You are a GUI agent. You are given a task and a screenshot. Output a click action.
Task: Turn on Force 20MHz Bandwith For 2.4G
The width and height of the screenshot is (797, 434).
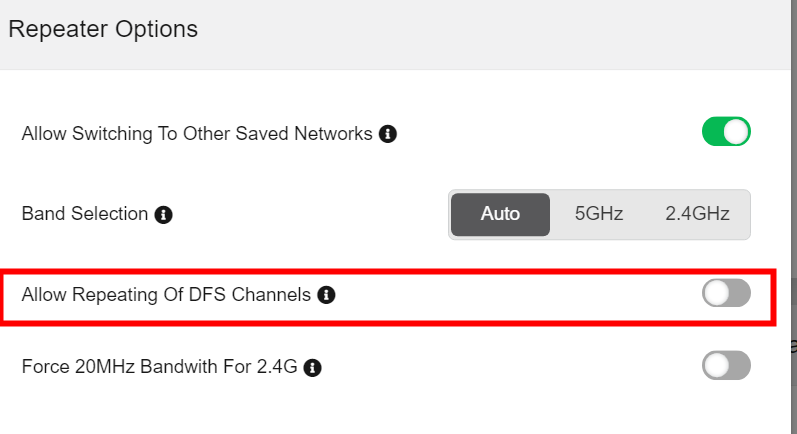pyautogui.click(x=726, y=366)
